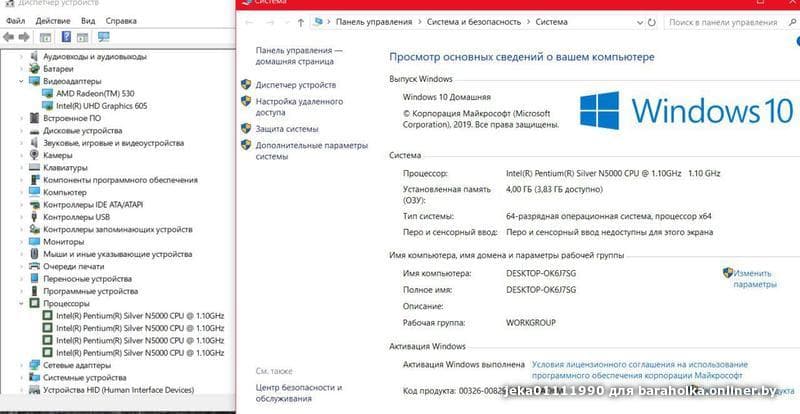The width and height of the screenshot is (800, 414).
Task: Open Дополнительные параметры системы link
Action: coord(312,151)
